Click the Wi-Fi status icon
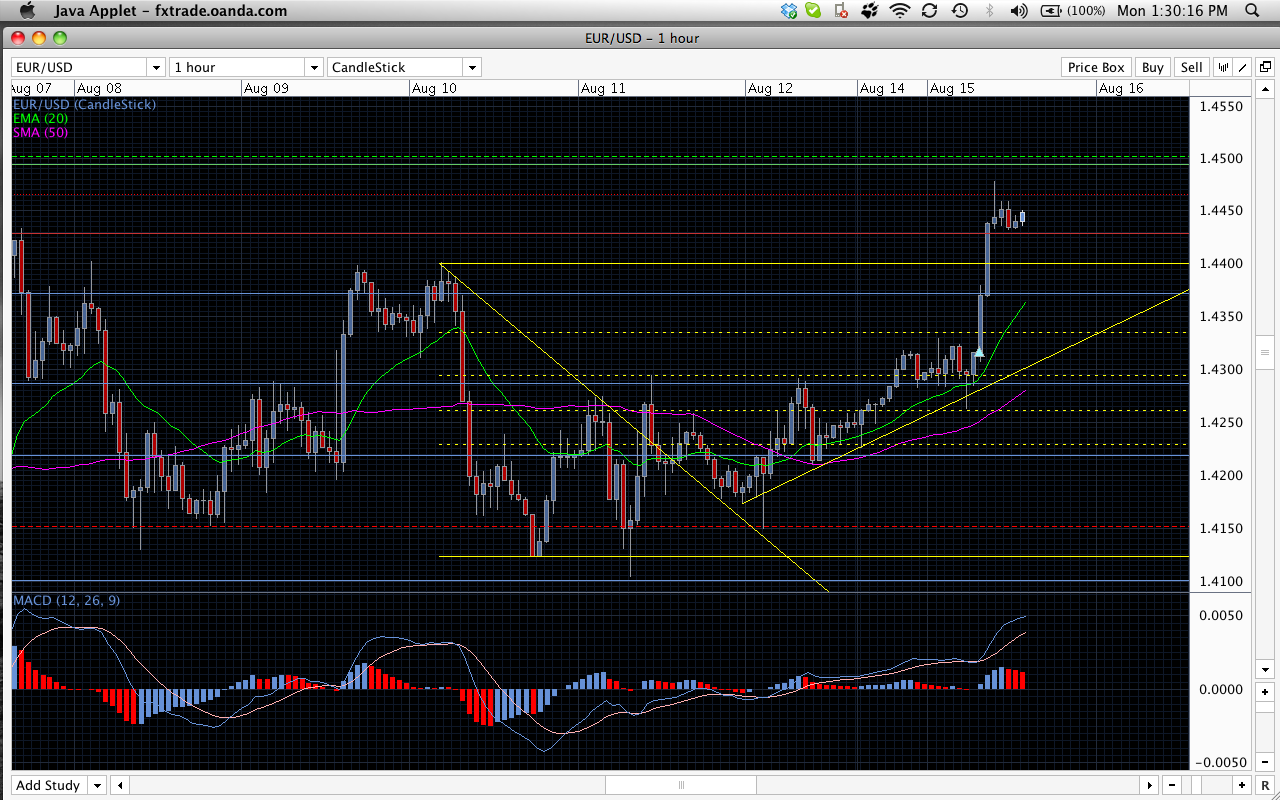 900,11
